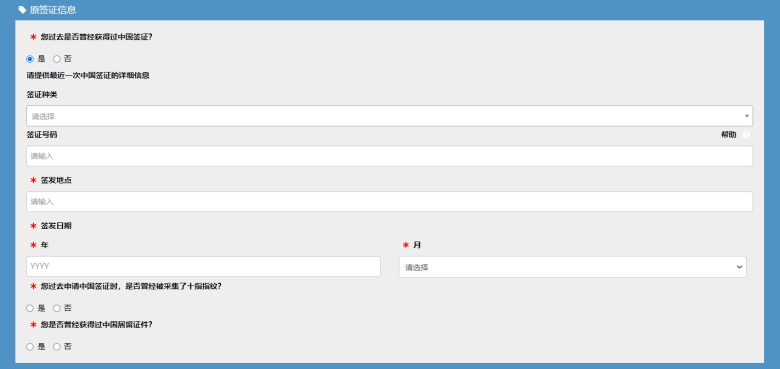Viewport: 780px width, 369px height.
Task: Click the 原签证信息 section header text
Action: [53, 10]
